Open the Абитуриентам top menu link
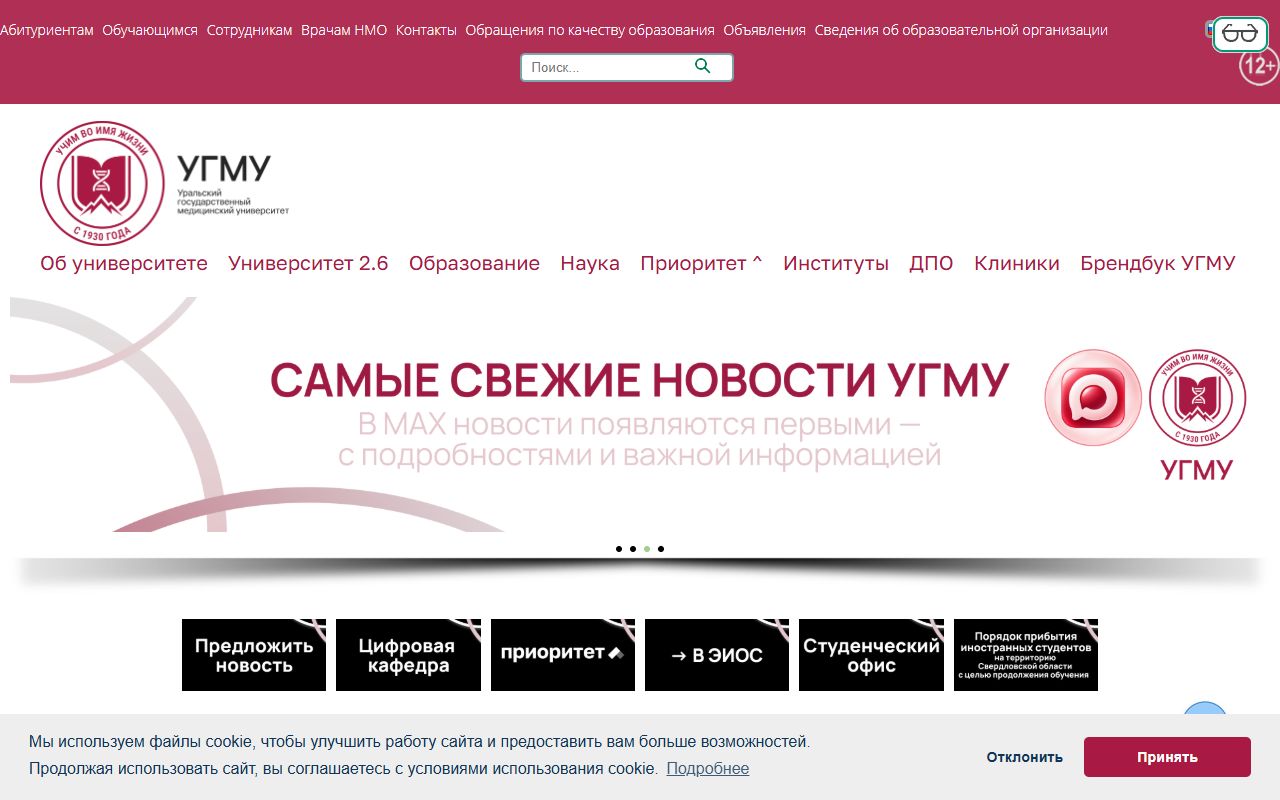Image resolution: width=1280 pixels, height=800 pixels. 47,30
